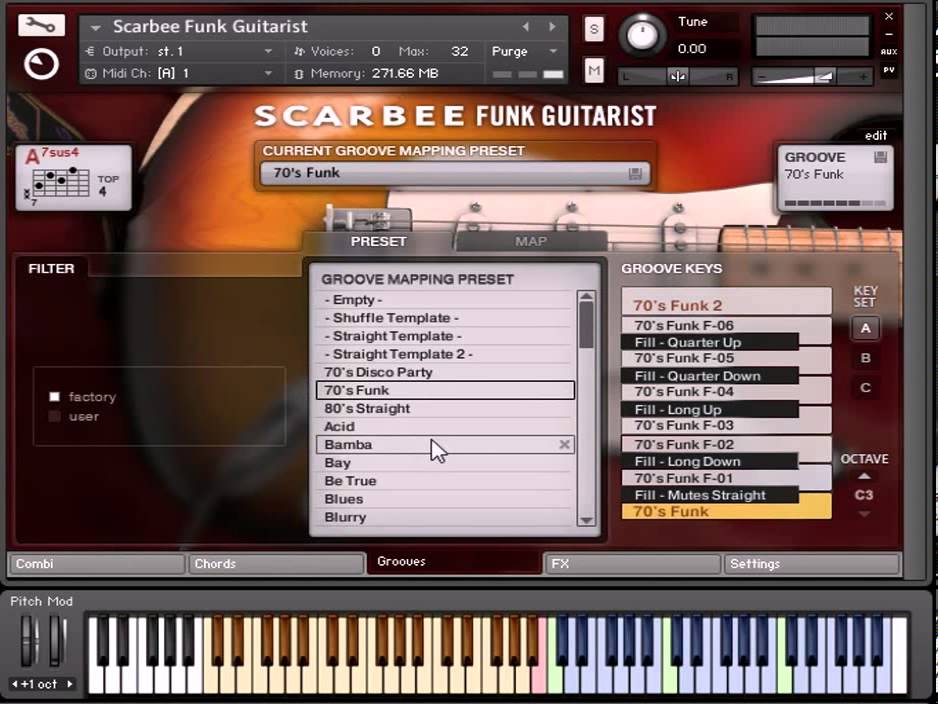Click the Fill - Long Down key
This screenshot has width=938, height=704.
point(709,461)
